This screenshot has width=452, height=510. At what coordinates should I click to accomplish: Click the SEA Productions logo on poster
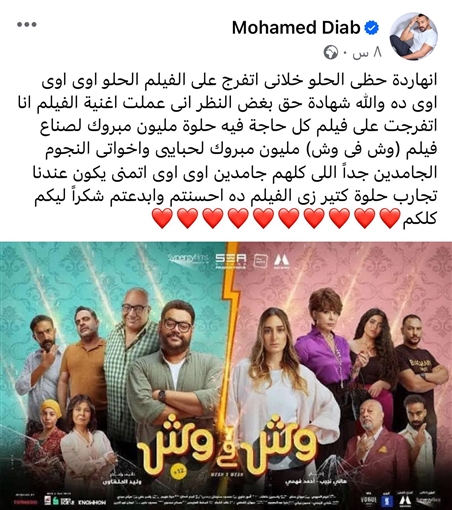[231, 261]
